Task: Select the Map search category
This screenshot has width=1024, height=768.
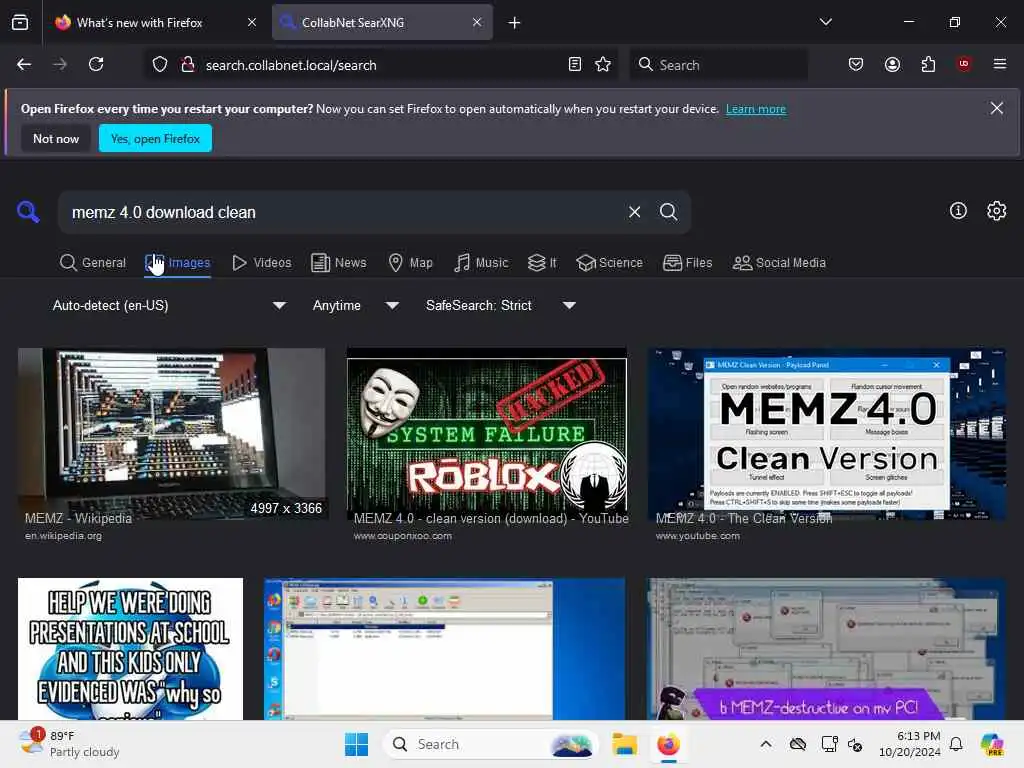Action: [x=410, y=263]
